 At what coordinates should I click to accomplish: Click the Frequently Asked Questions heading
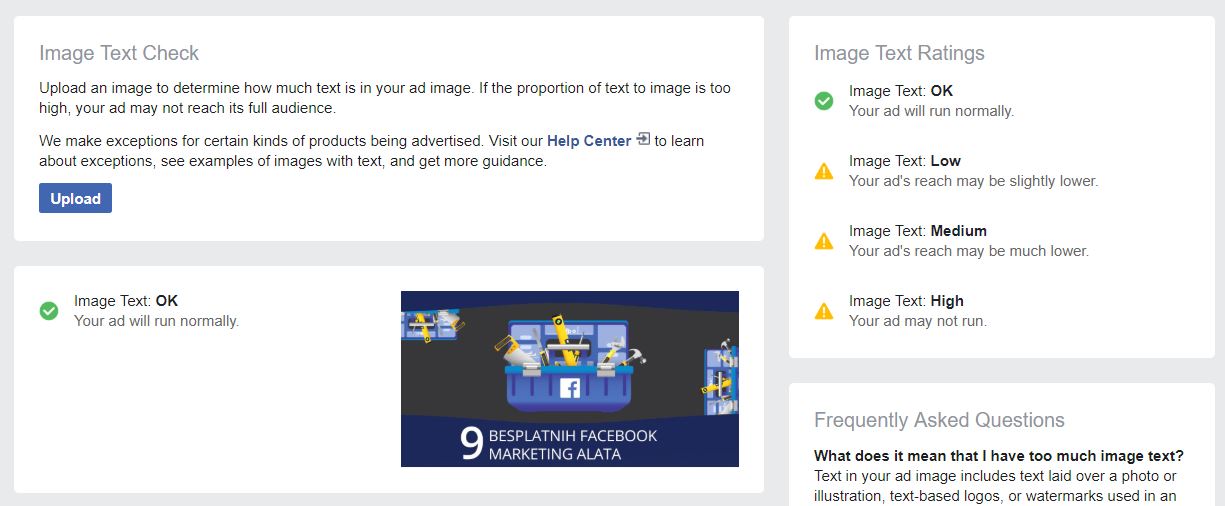coord(939,420)
